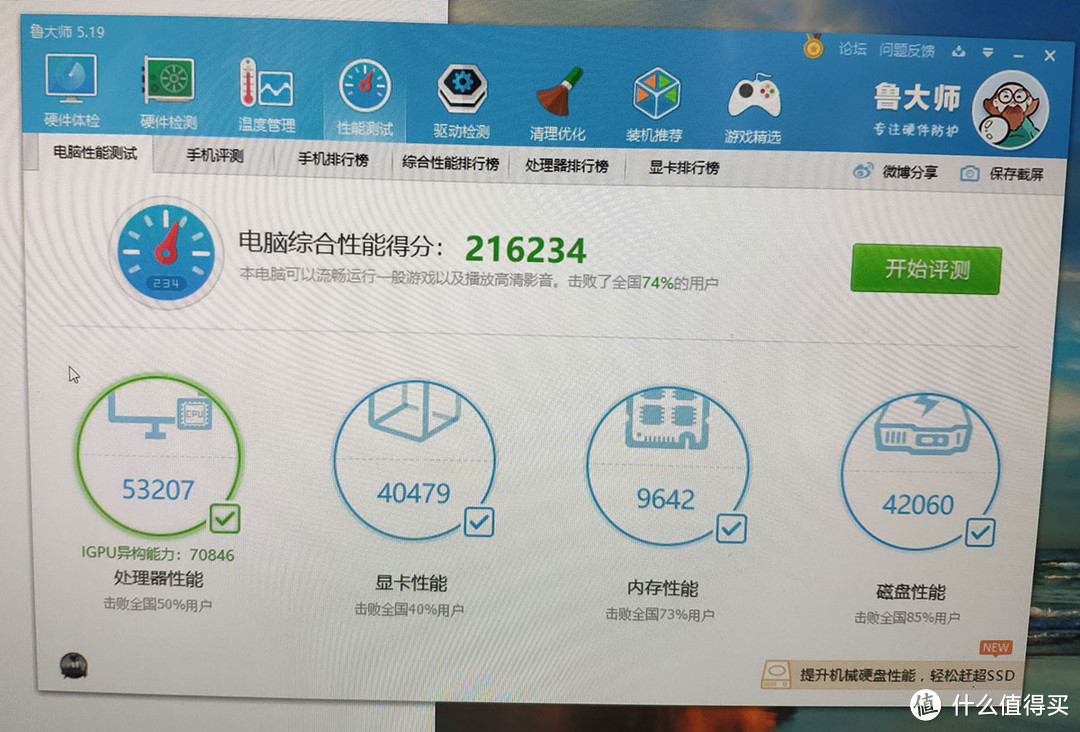Click the camera icon beside 保存截屏

(970, 173)
